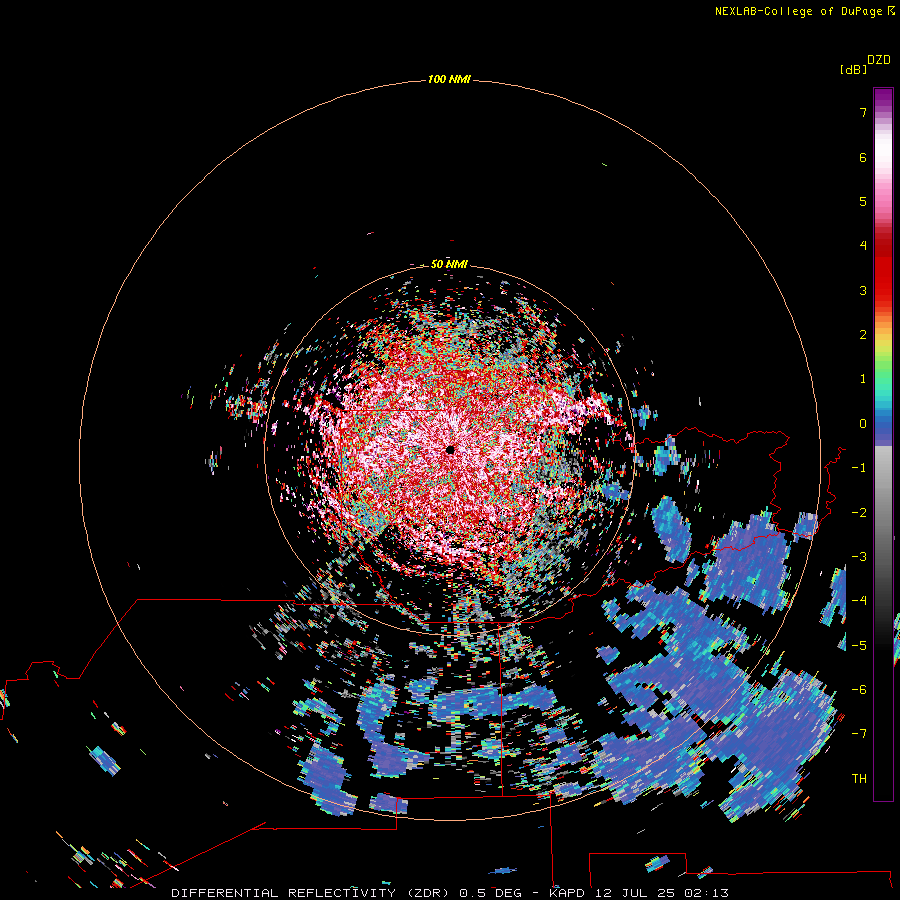Click the -7 dB scale value

pos(859,734)
